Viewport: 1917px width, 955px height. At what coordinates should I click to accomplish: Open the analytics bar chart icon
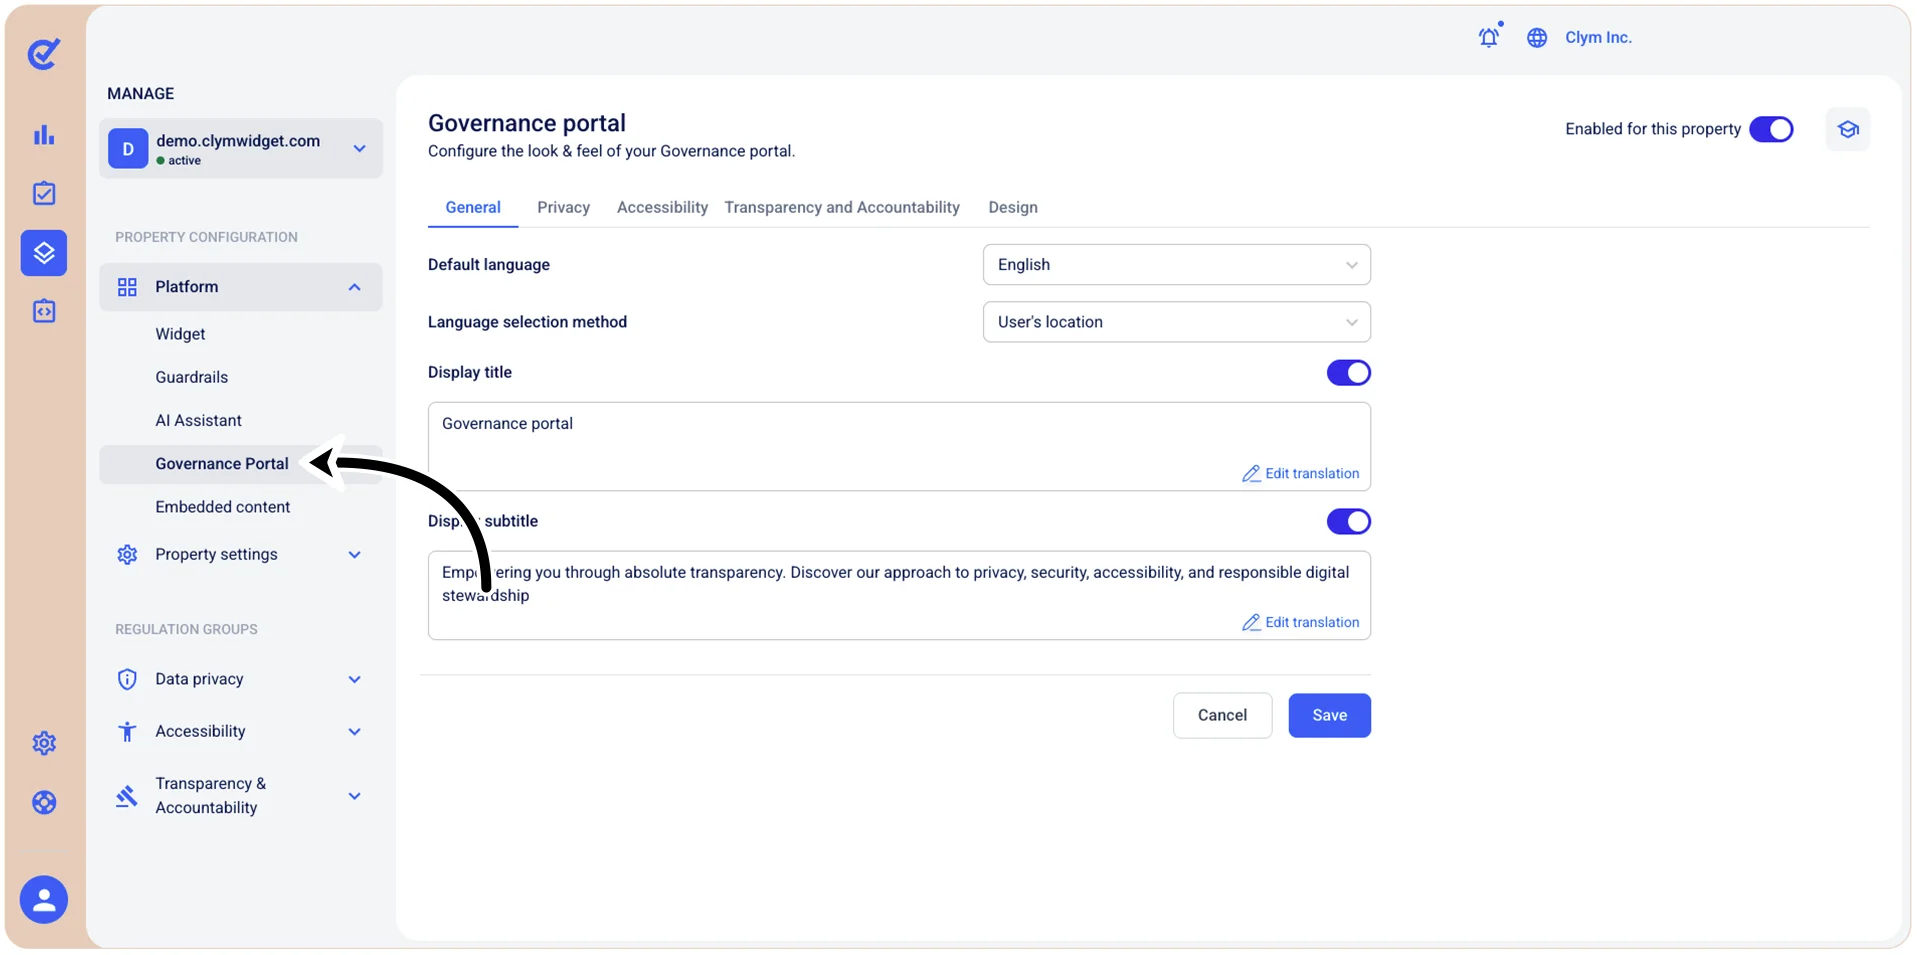point(44,135)
